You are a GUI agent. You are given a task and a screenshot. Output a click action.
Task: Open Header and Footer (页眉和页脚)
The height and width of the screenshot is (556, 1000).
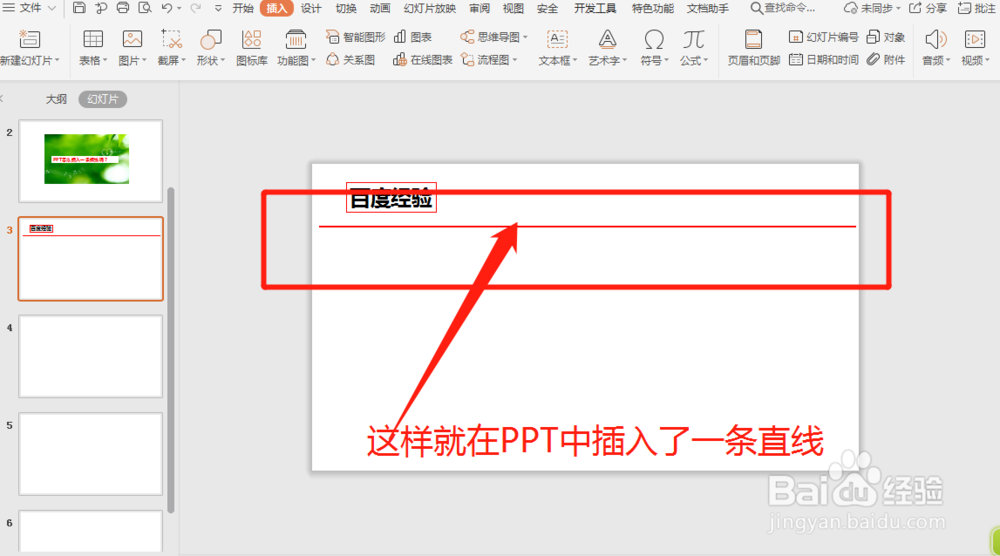[754, 48]
